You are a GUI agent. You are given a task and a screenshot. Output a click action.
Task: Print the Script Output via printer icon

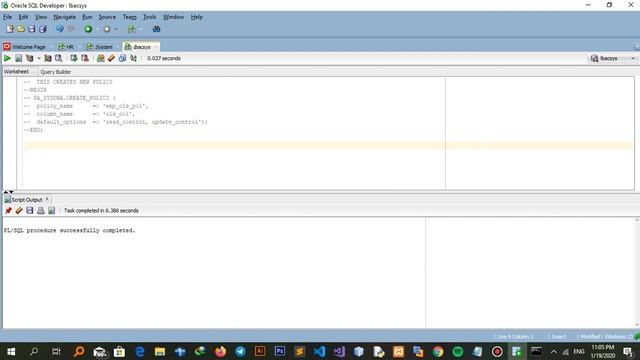coord(40,211)
